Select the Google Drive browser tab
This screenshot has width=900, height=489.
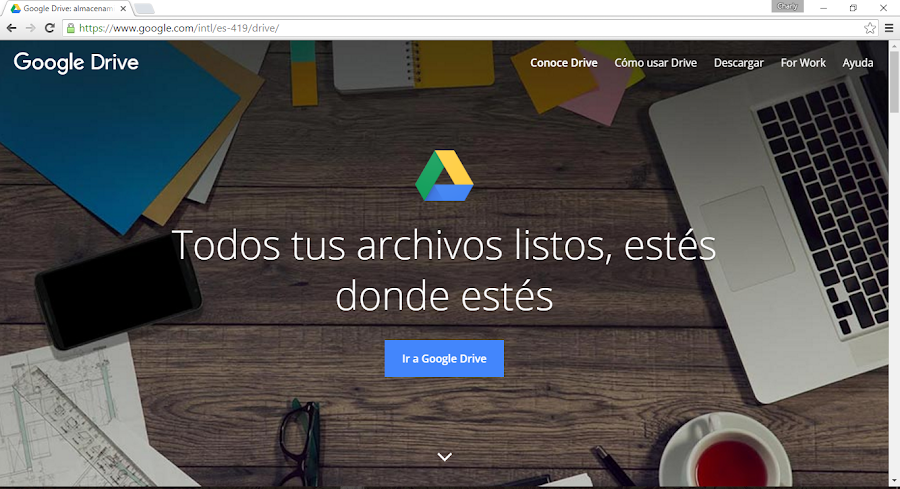68,9
